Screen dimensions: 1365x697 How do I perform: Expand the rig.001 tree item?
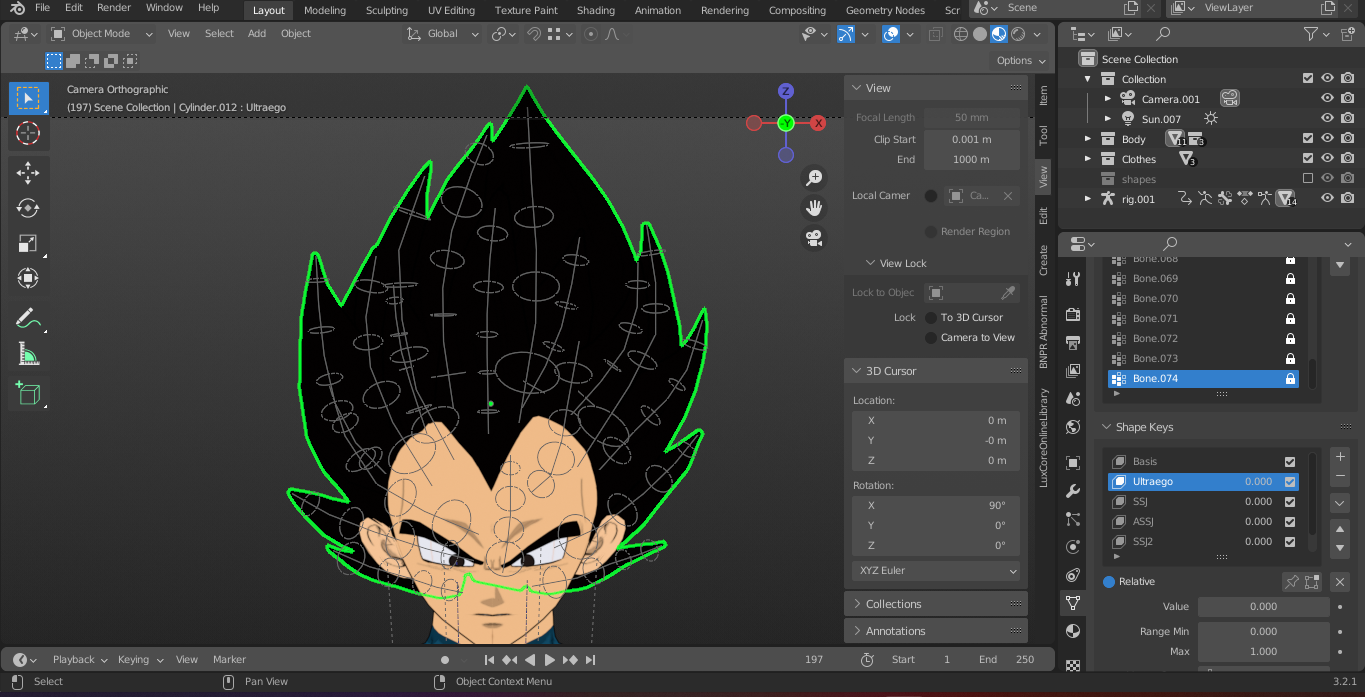click(x=1088, y=199)
